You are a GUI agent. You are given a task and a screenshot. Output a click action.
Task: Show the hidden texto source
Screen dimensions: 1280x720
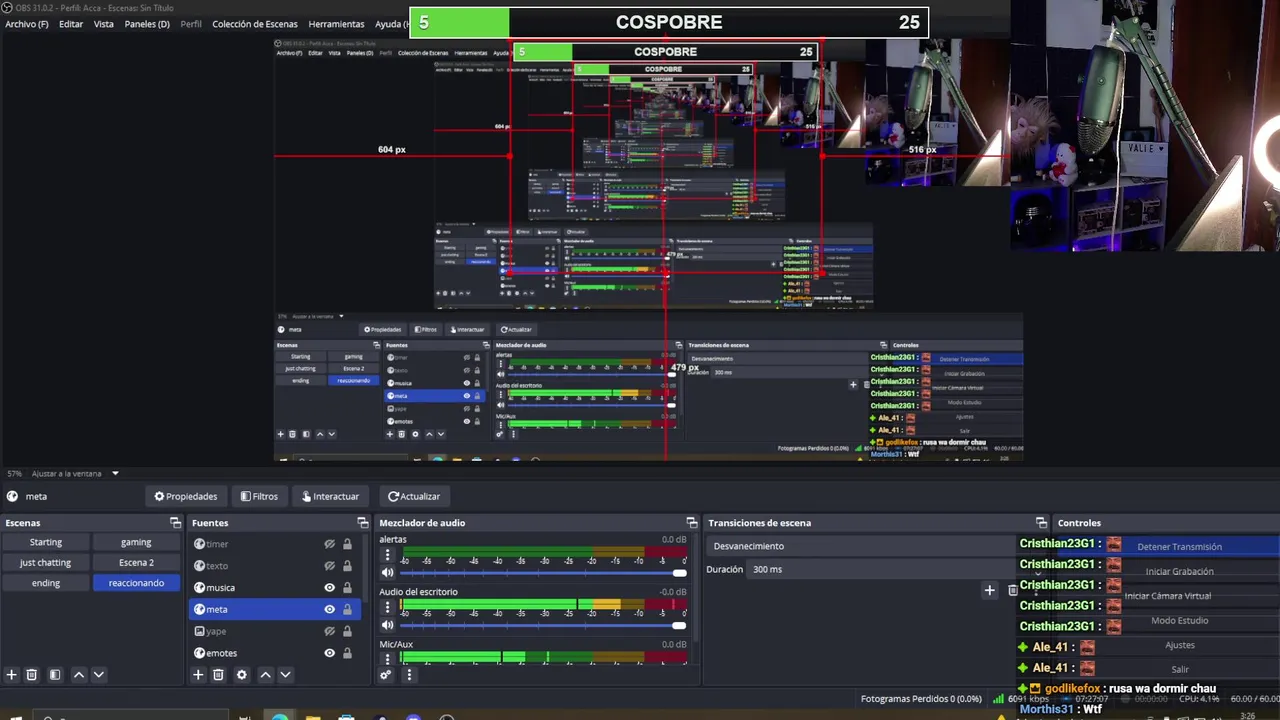point(329,566)
